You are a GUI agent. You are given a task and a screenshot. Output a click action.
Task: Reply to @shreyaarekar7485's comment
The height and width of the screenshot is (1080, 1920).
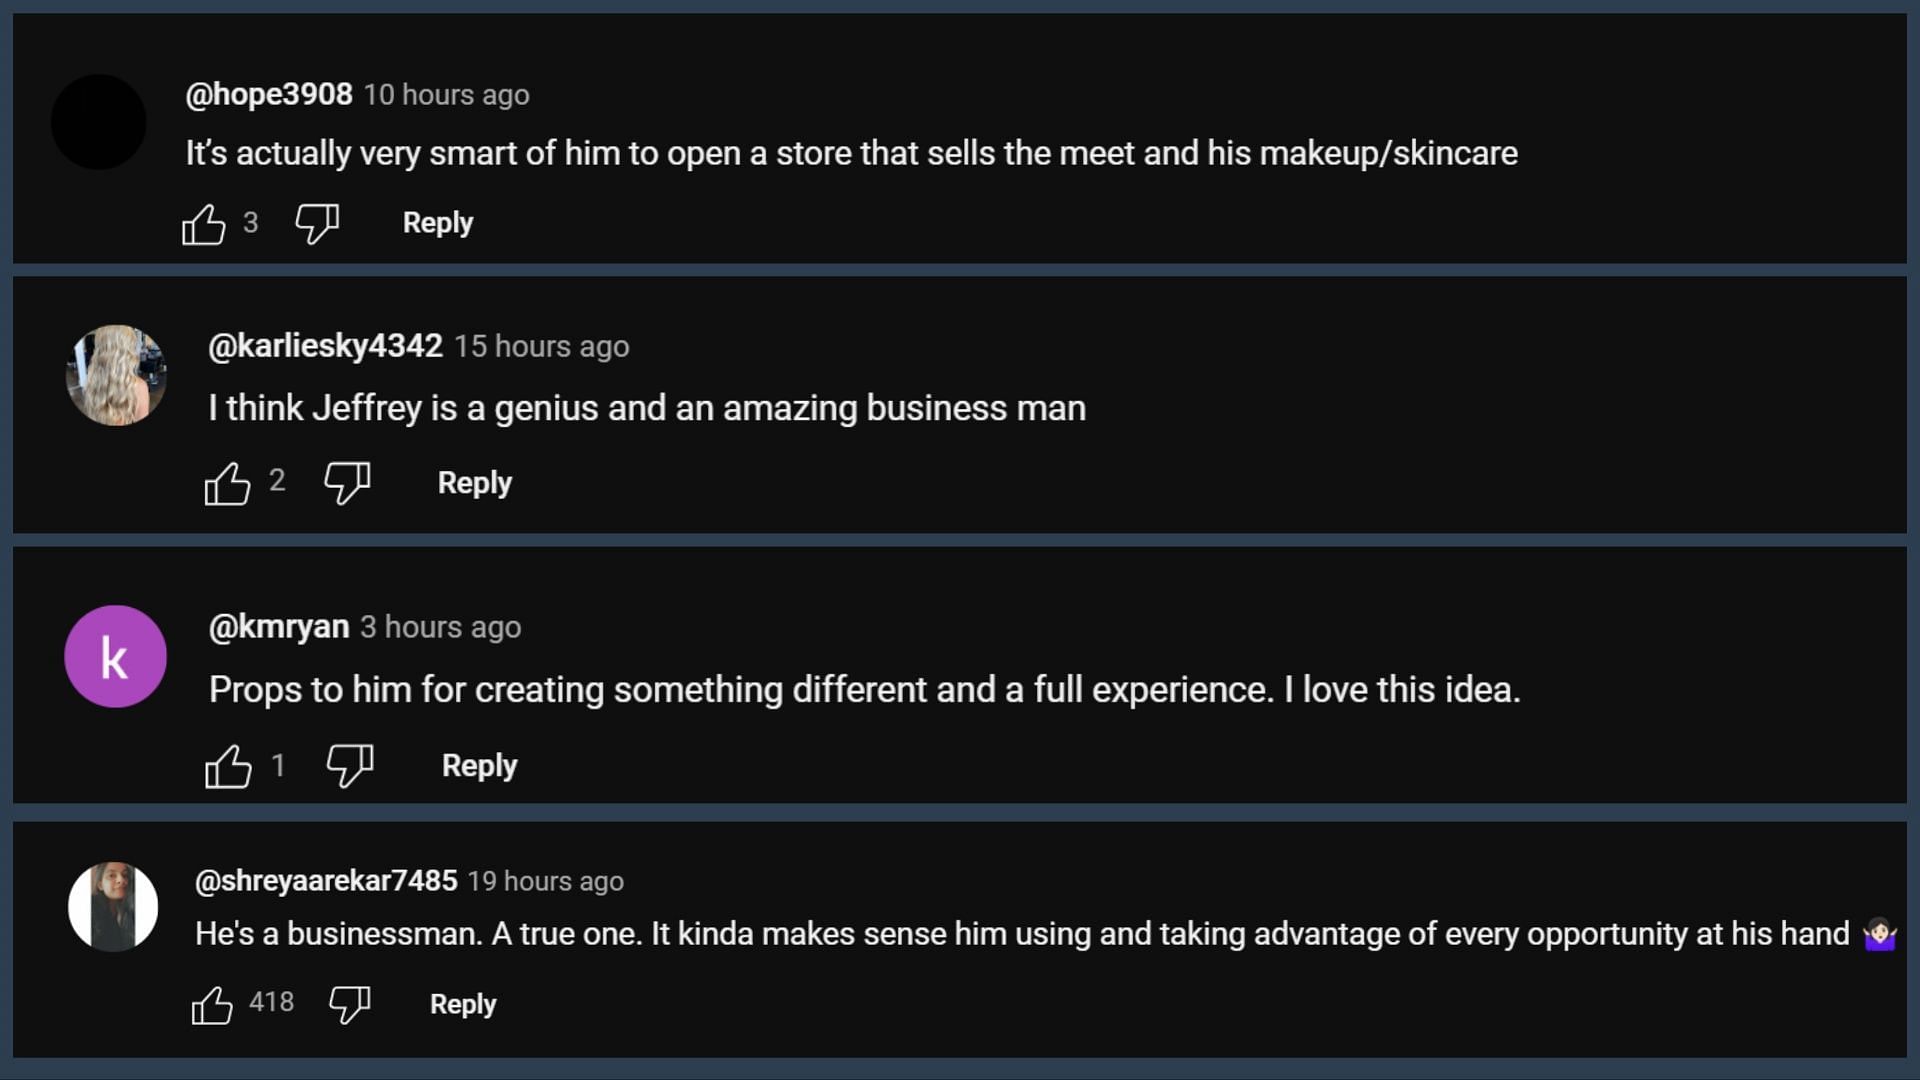click(x=463, y=1003)
